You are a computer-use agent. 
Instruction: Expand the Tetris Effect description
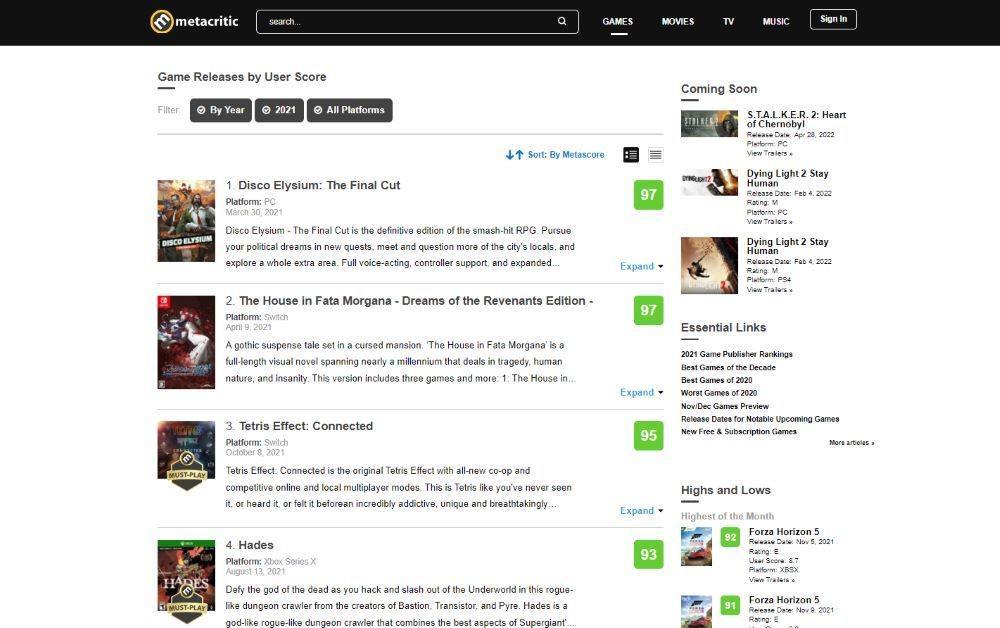coord(641,511)
